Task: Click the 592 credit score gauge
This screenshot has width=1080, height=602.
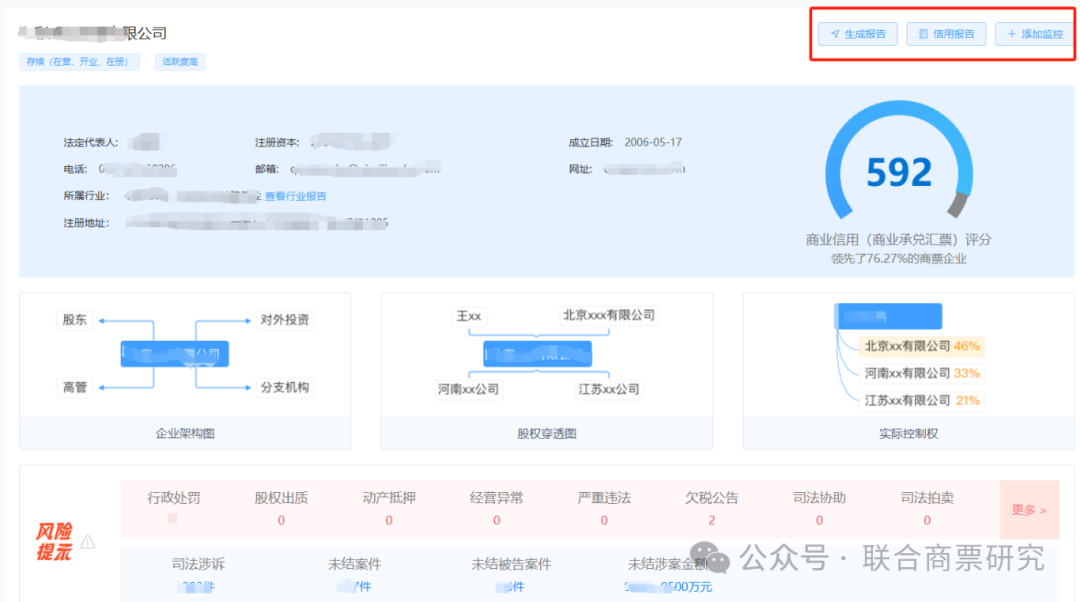Action: [x=898, y=174]
